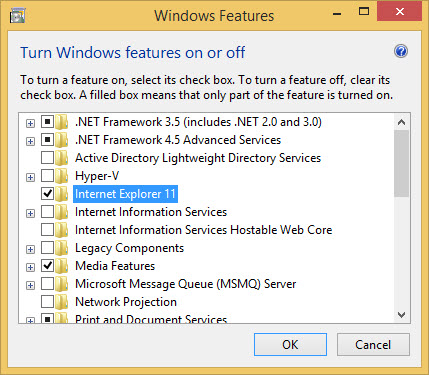Enable the Internet Information Services checkbox
429x375 pixels.
tap(47, 212)
